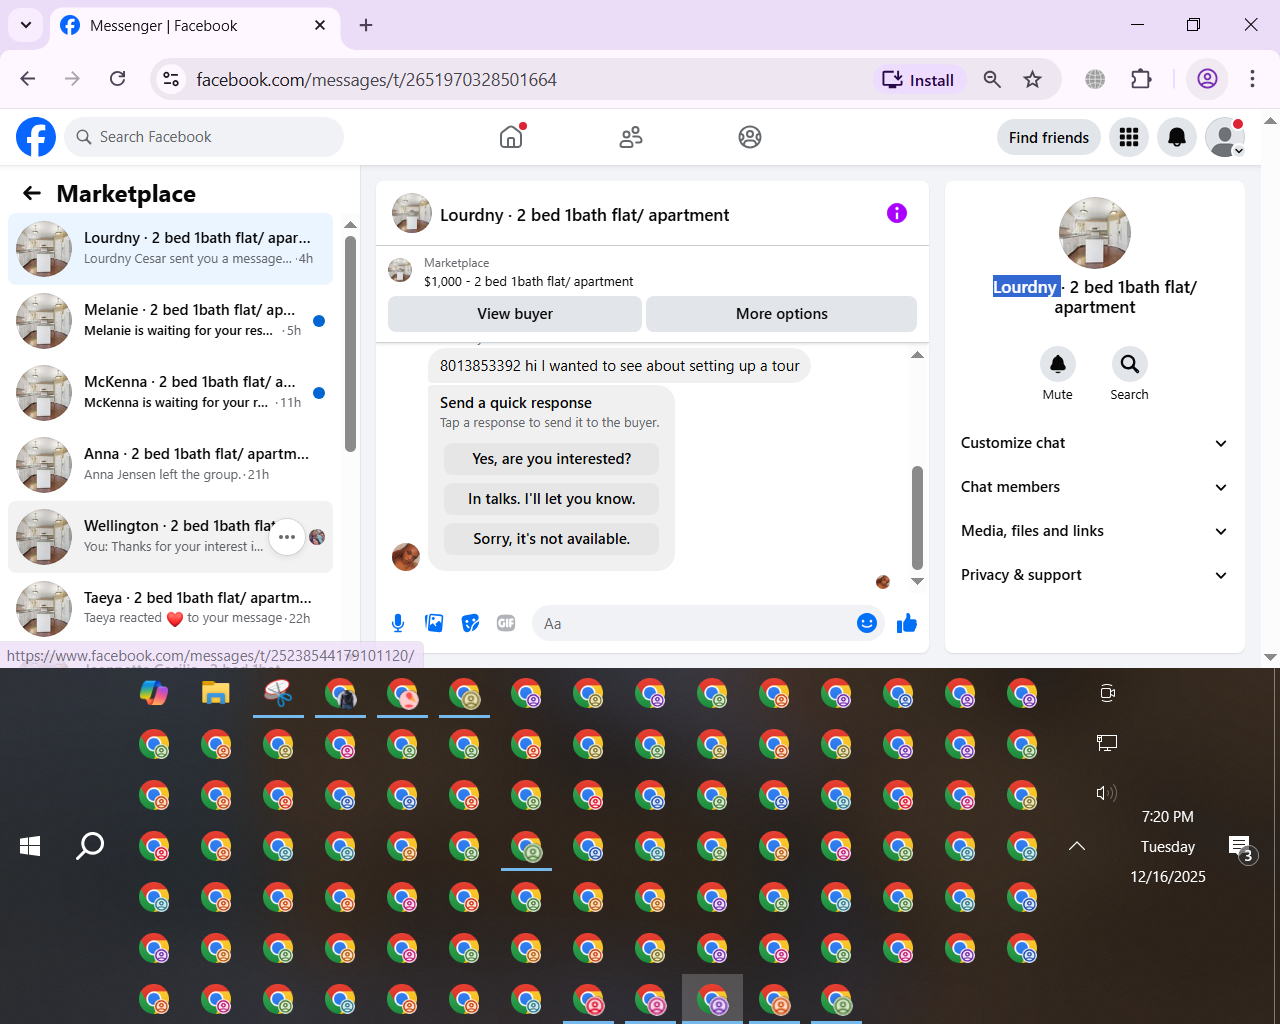Click the Facebook logo

[36, 137]
